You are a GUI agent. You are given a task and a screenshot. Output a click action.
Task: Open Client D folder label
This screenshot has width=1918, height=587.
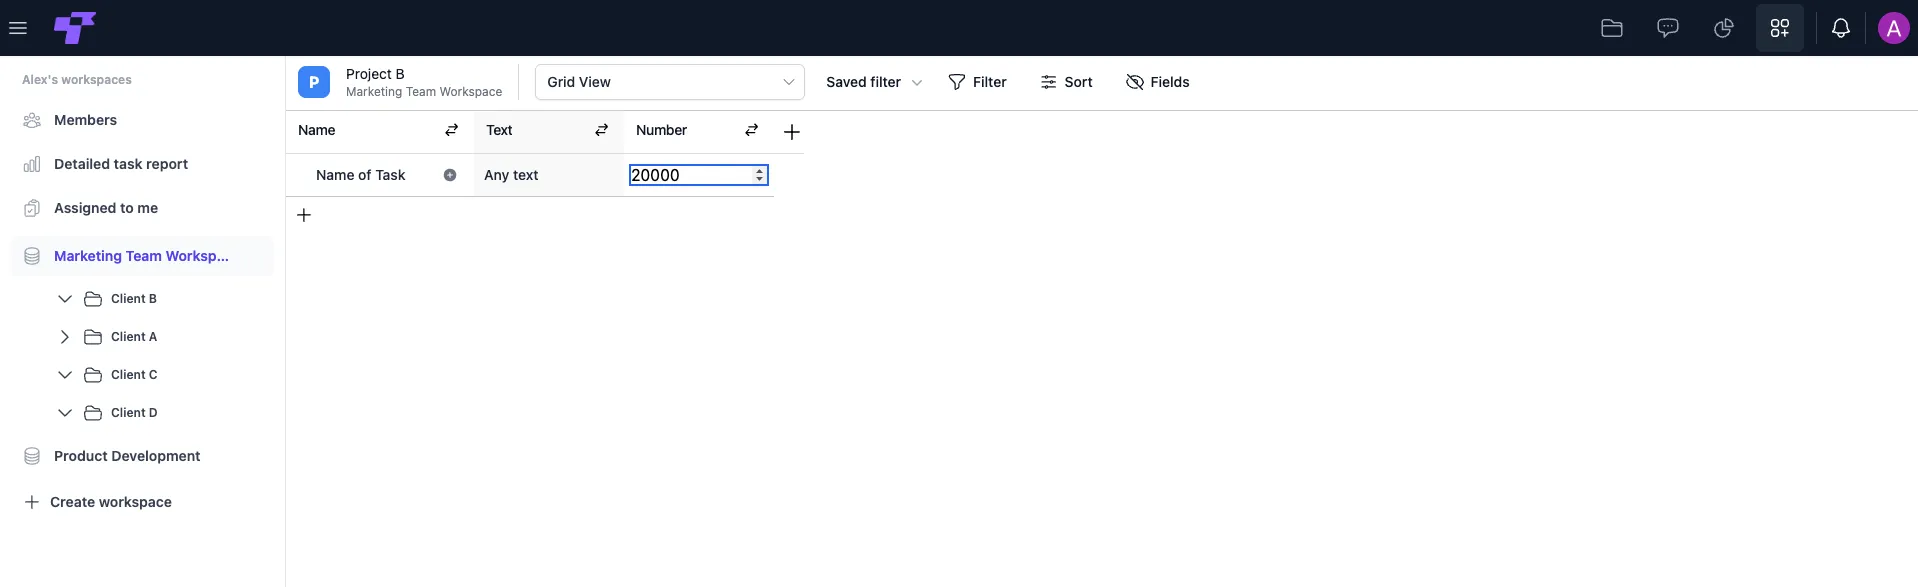[x=134, y=413]
